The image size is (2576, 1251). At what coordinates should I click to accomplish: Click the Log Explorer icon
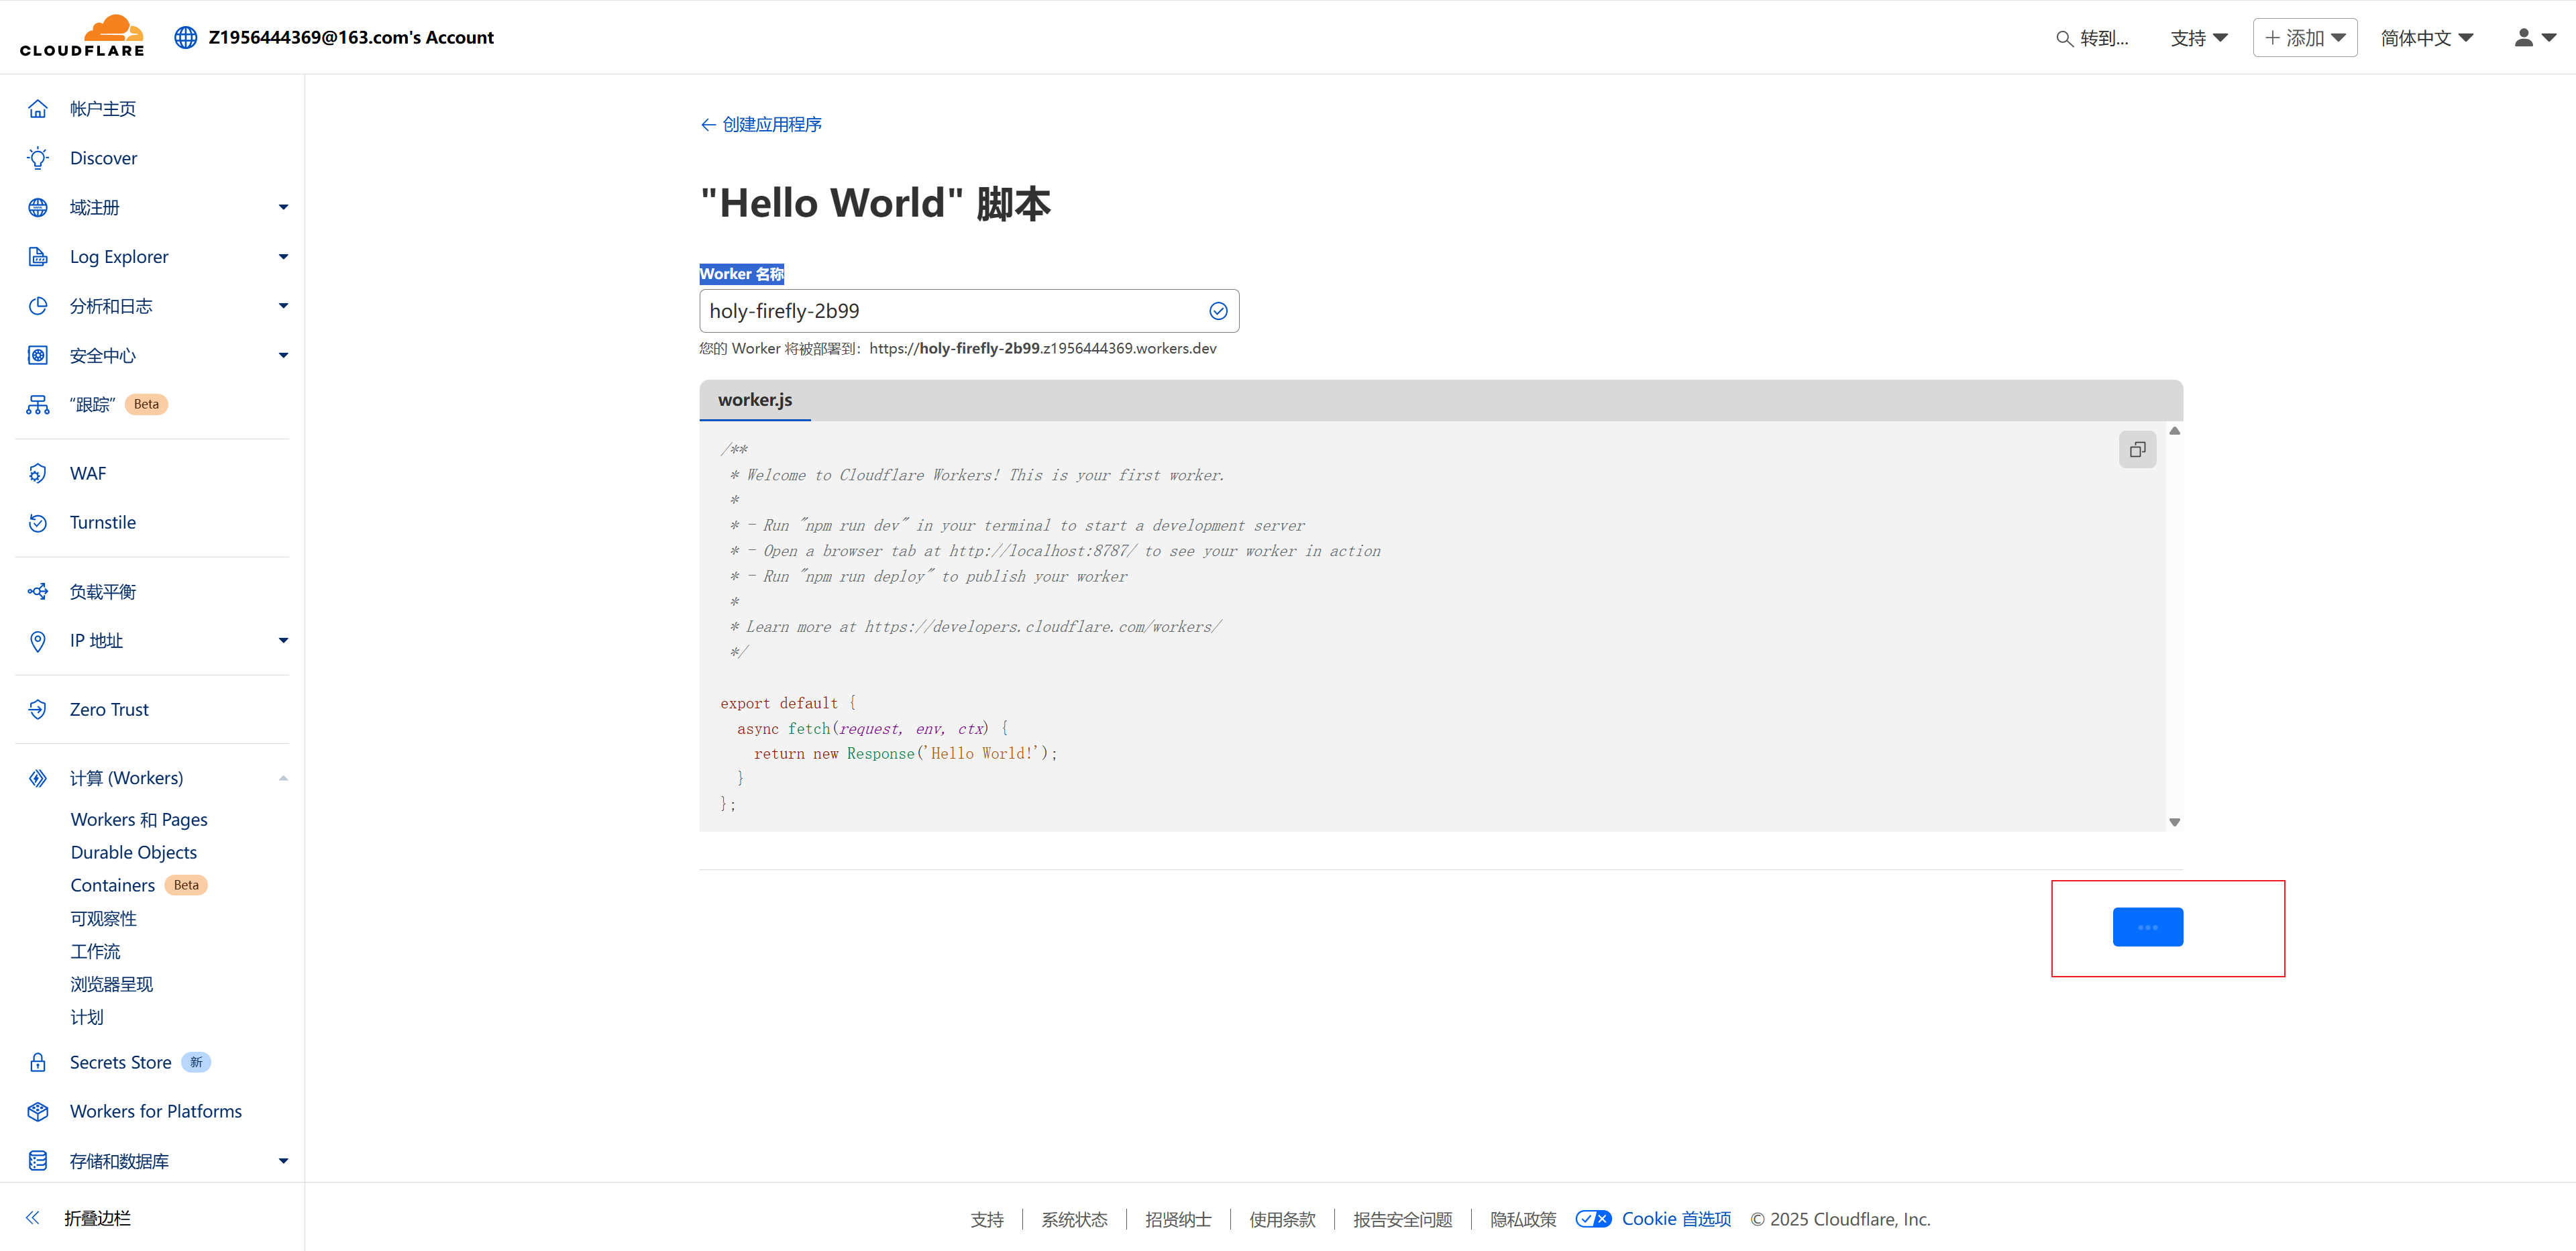[x=38, y=257]
